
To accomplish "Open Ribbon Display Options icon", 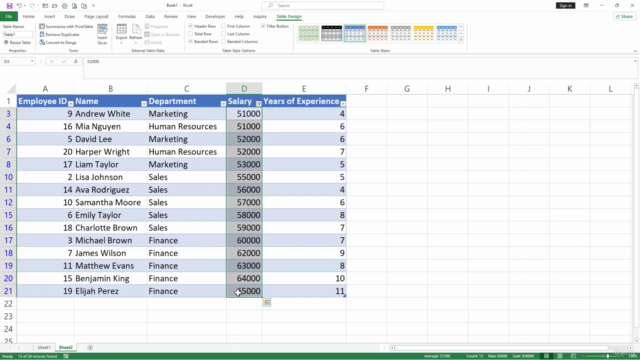I will tap(586, 6).
